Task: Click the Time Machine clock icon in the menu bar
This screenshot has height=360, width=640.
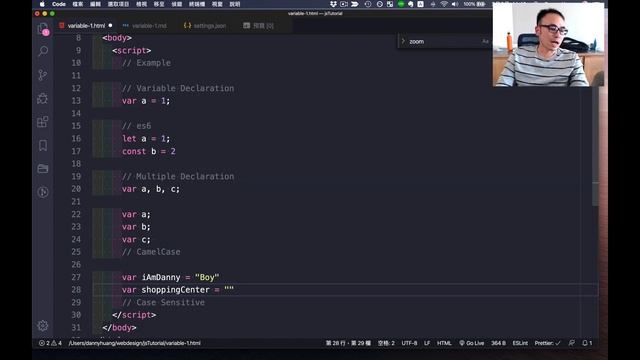Action: [x=368, y=4]
